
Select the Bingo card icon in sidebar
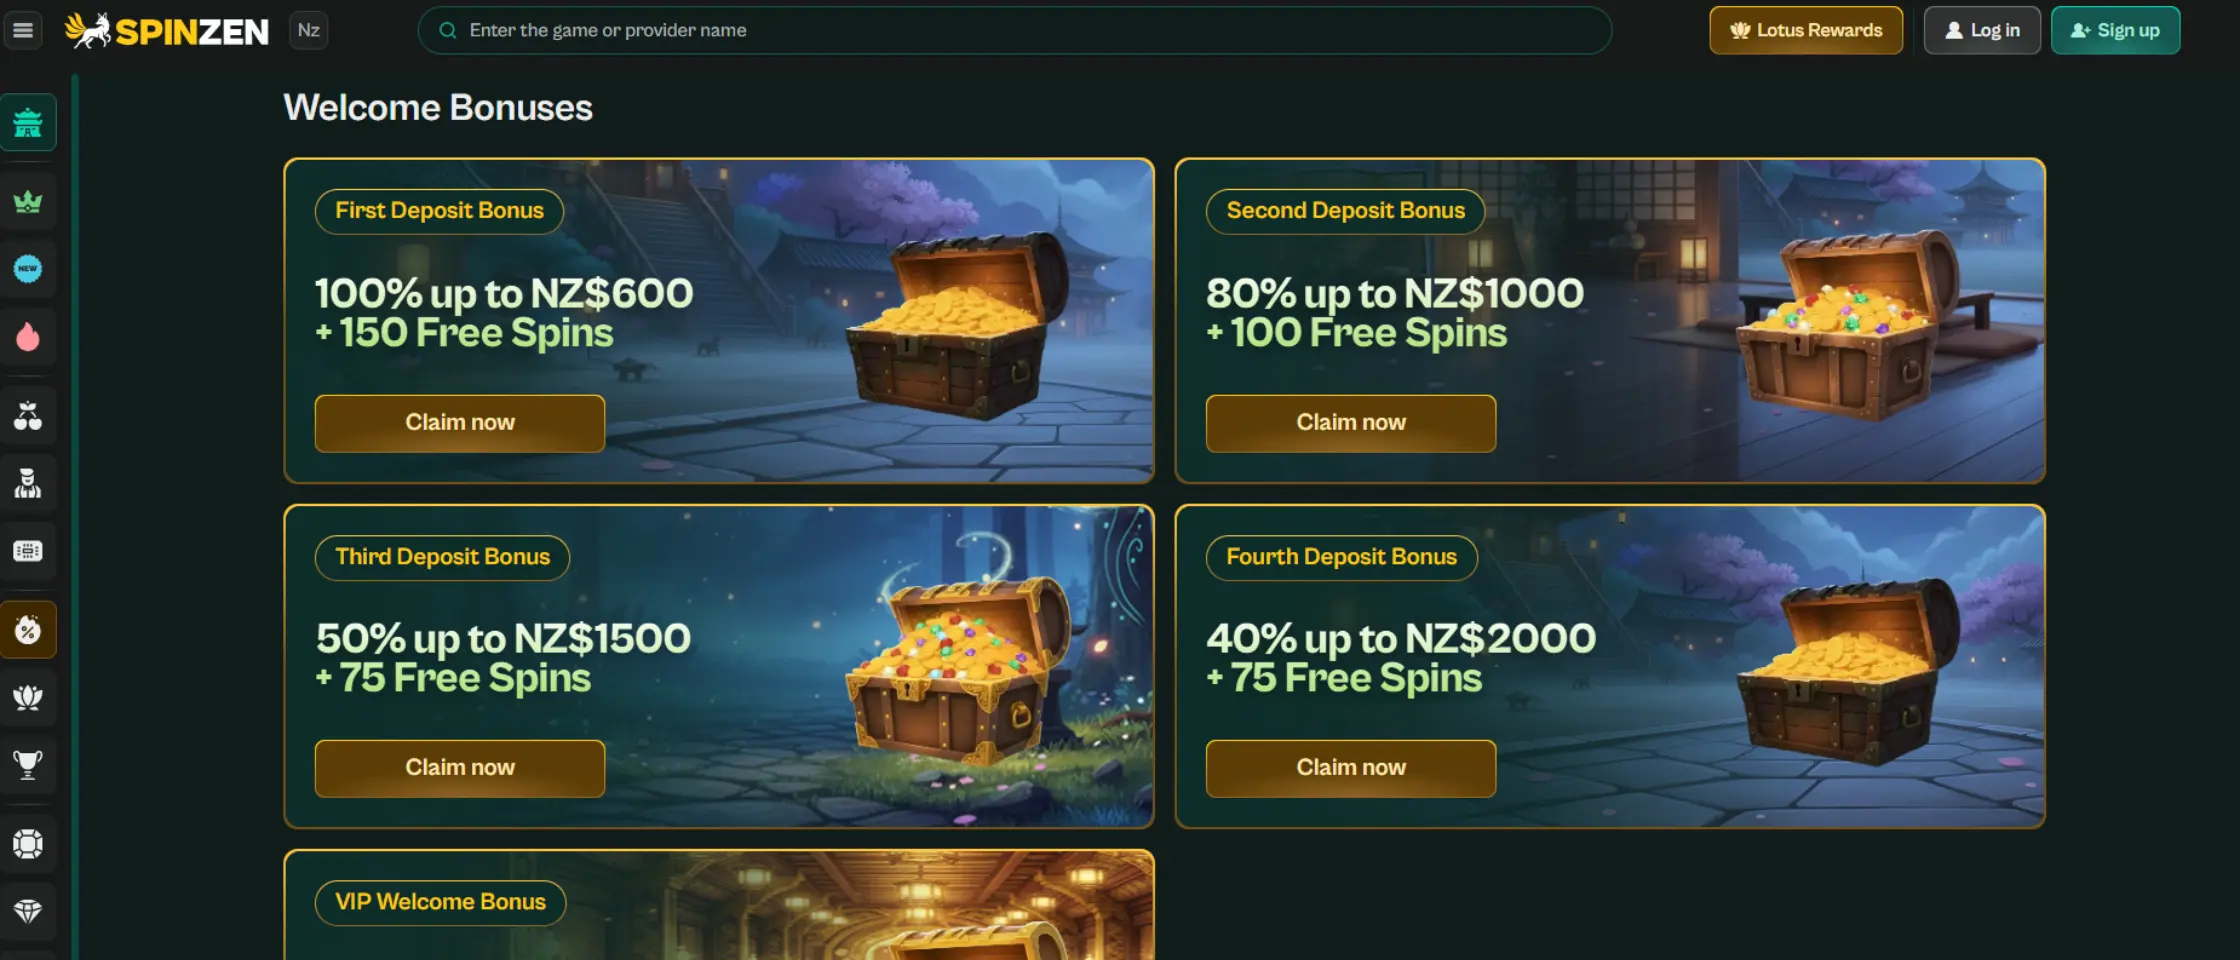pyautogui.click(x=27, y=551)
